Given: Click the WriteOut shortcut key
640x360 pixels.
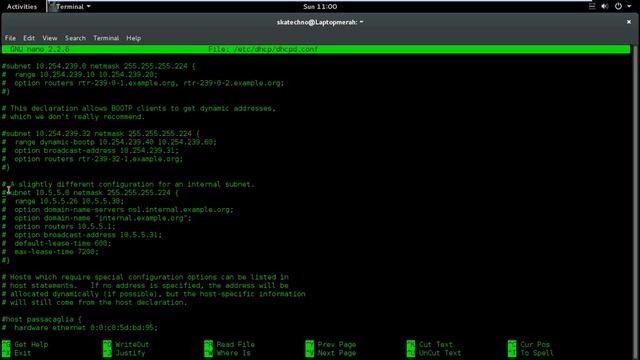Looking at the screenshot, I should point(107,344).
